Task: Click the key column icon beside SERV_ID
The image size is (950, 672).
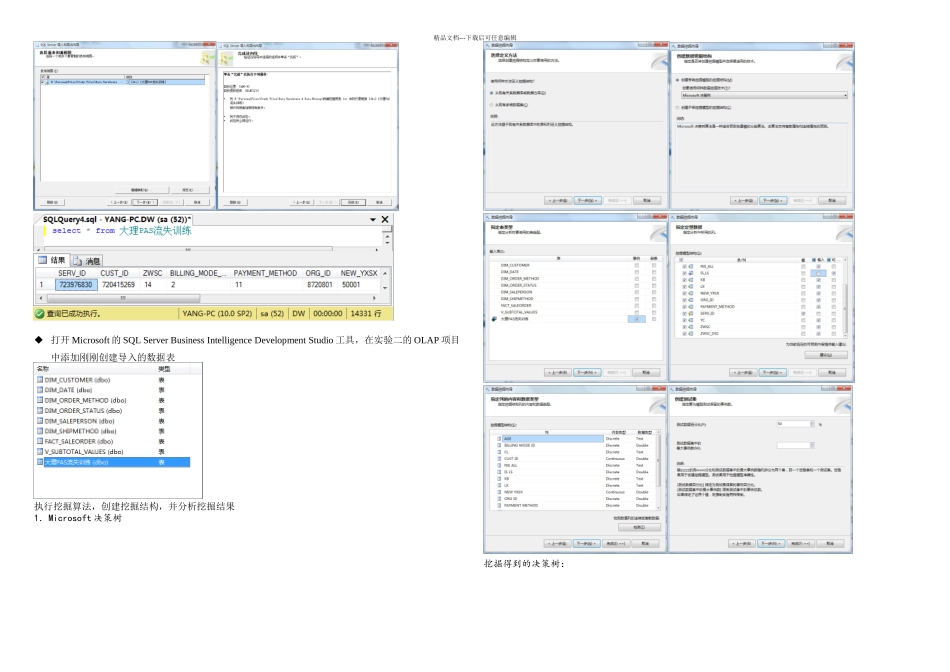Action: pyautogui.click(x=691, y=313)
